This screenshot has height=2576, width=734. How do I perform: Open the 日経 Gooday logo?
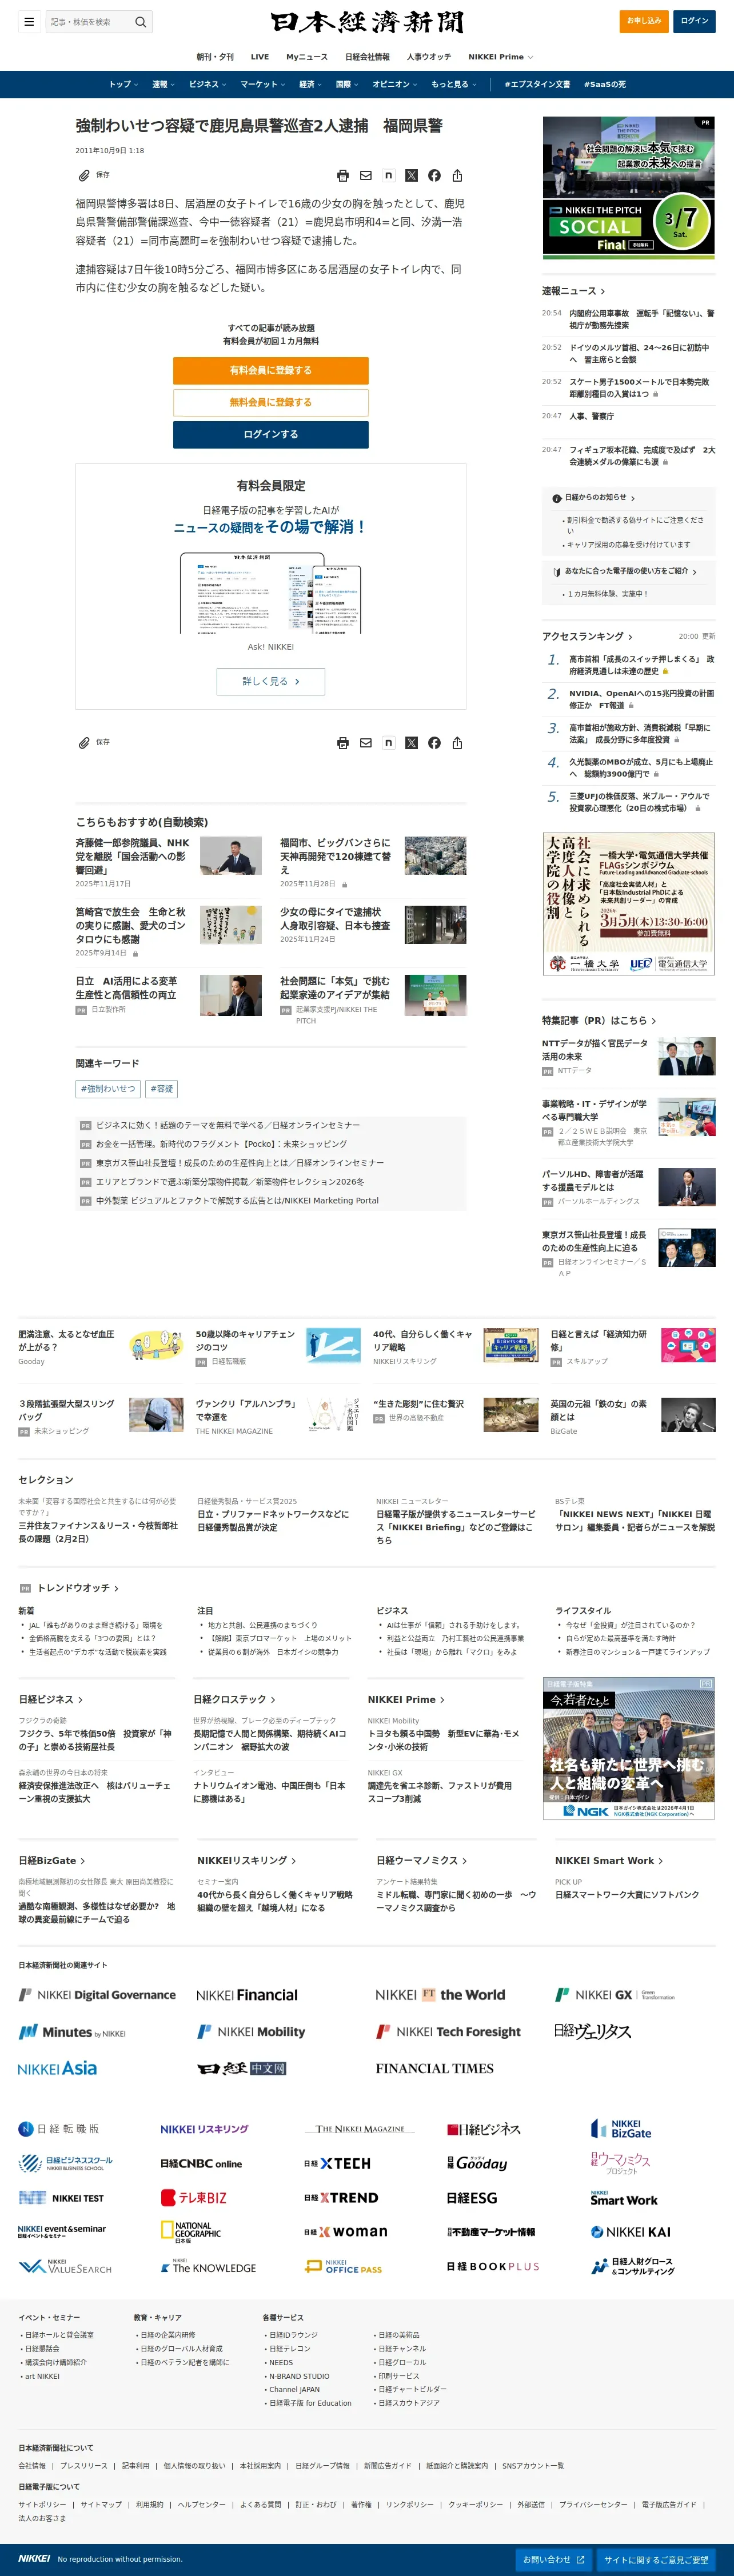coord(477,2163)
